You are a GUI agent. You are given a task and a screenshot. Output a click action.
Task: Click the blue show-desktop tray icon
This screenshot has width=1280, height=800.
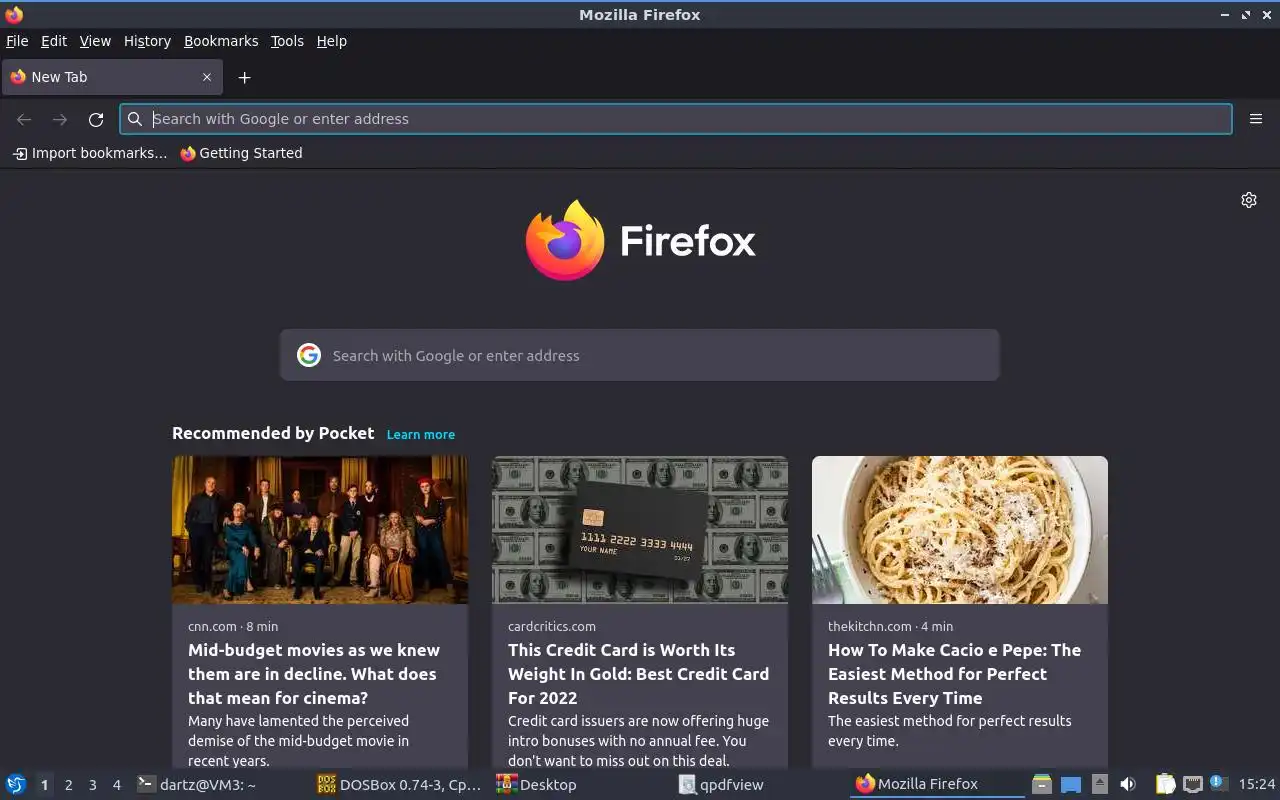(x=1071, y=785)
